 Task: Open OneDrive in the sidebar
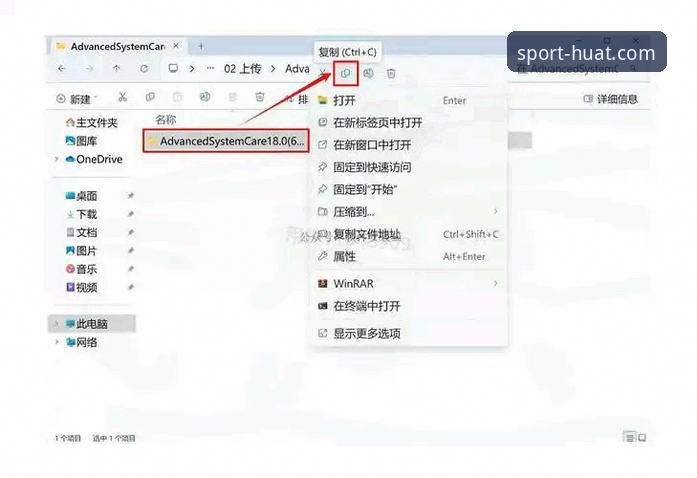[94, 159]
